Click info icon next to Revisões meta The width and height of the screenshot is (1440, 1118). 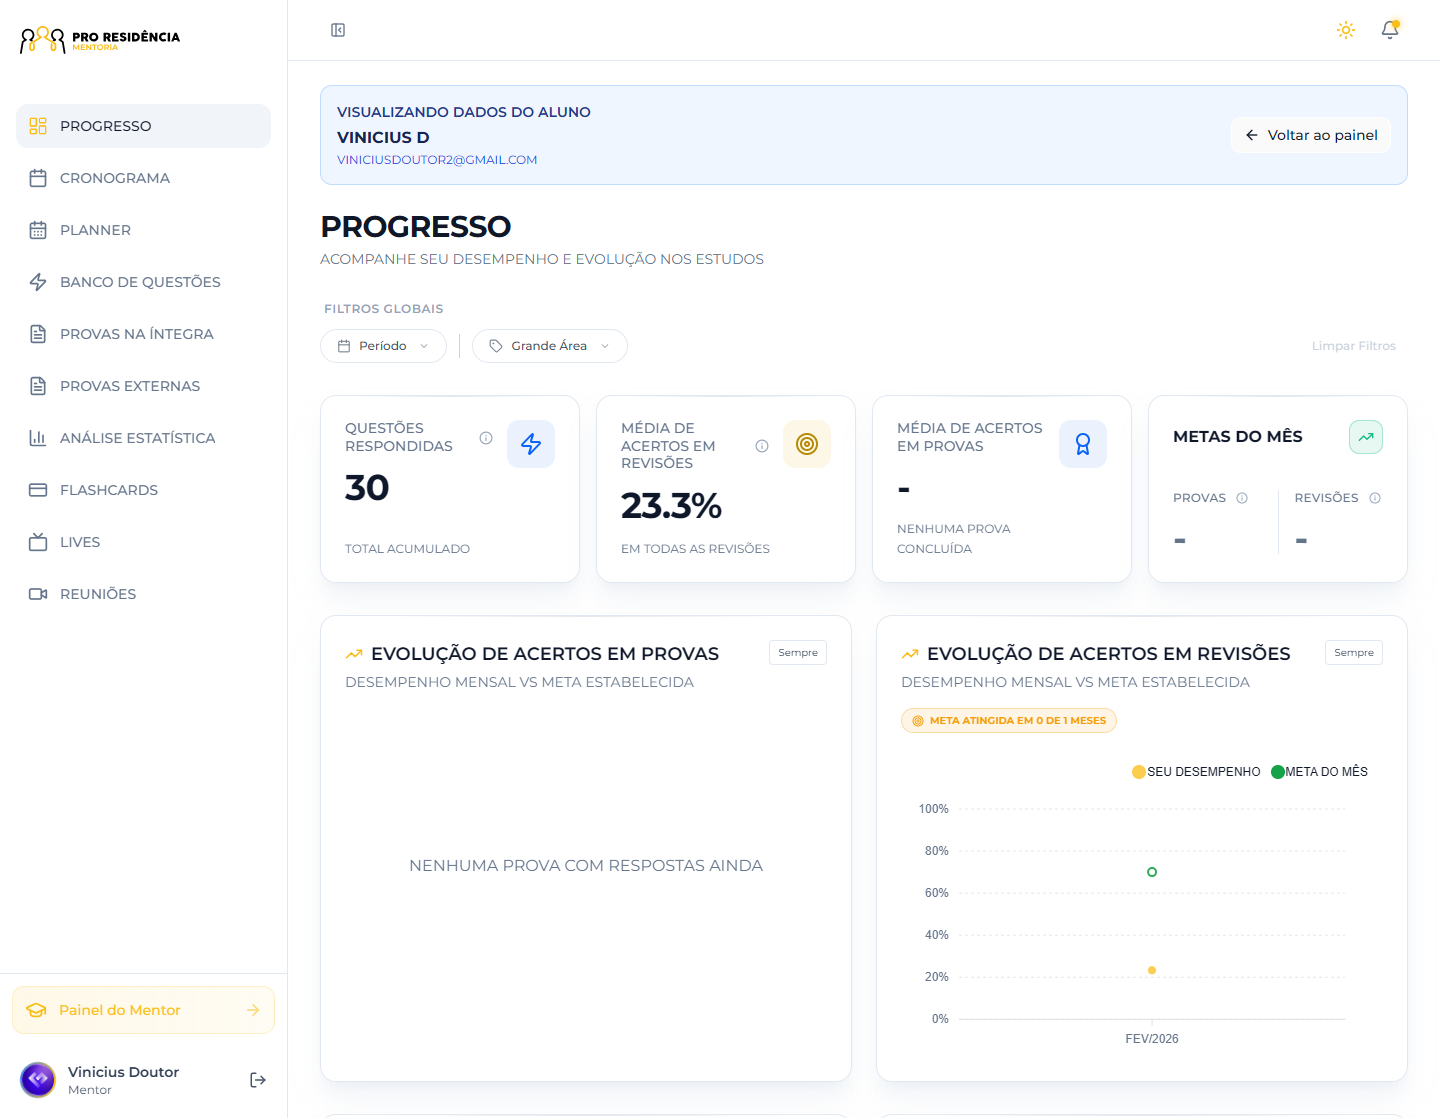tap(1375, 498)
